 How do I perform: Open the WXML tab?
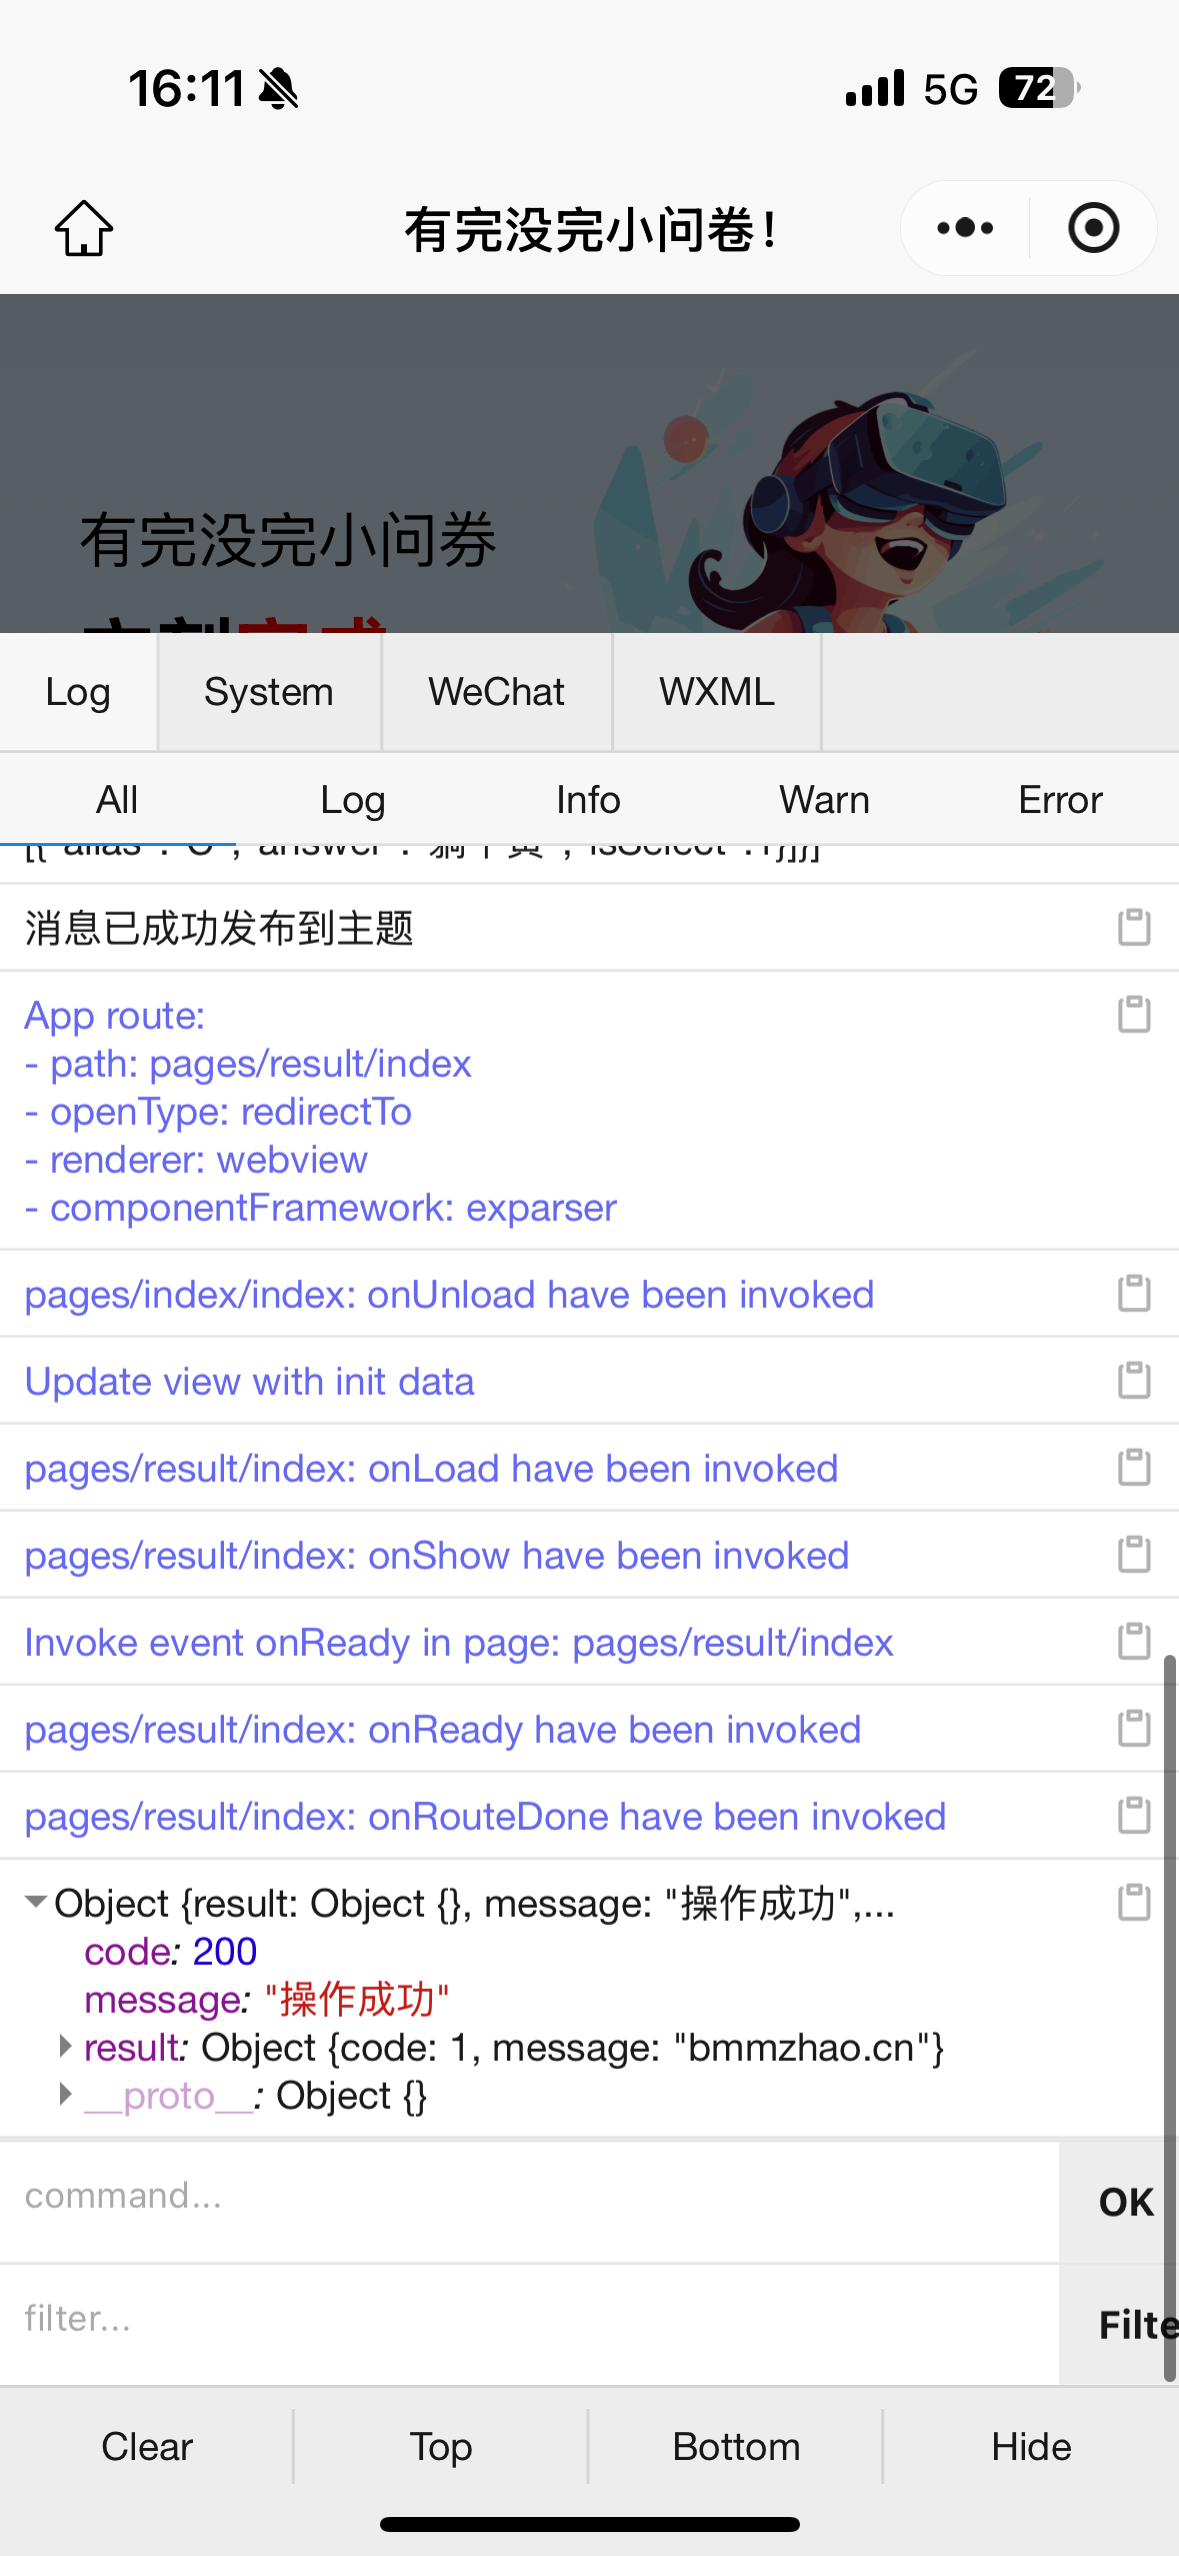coord(717,692)
